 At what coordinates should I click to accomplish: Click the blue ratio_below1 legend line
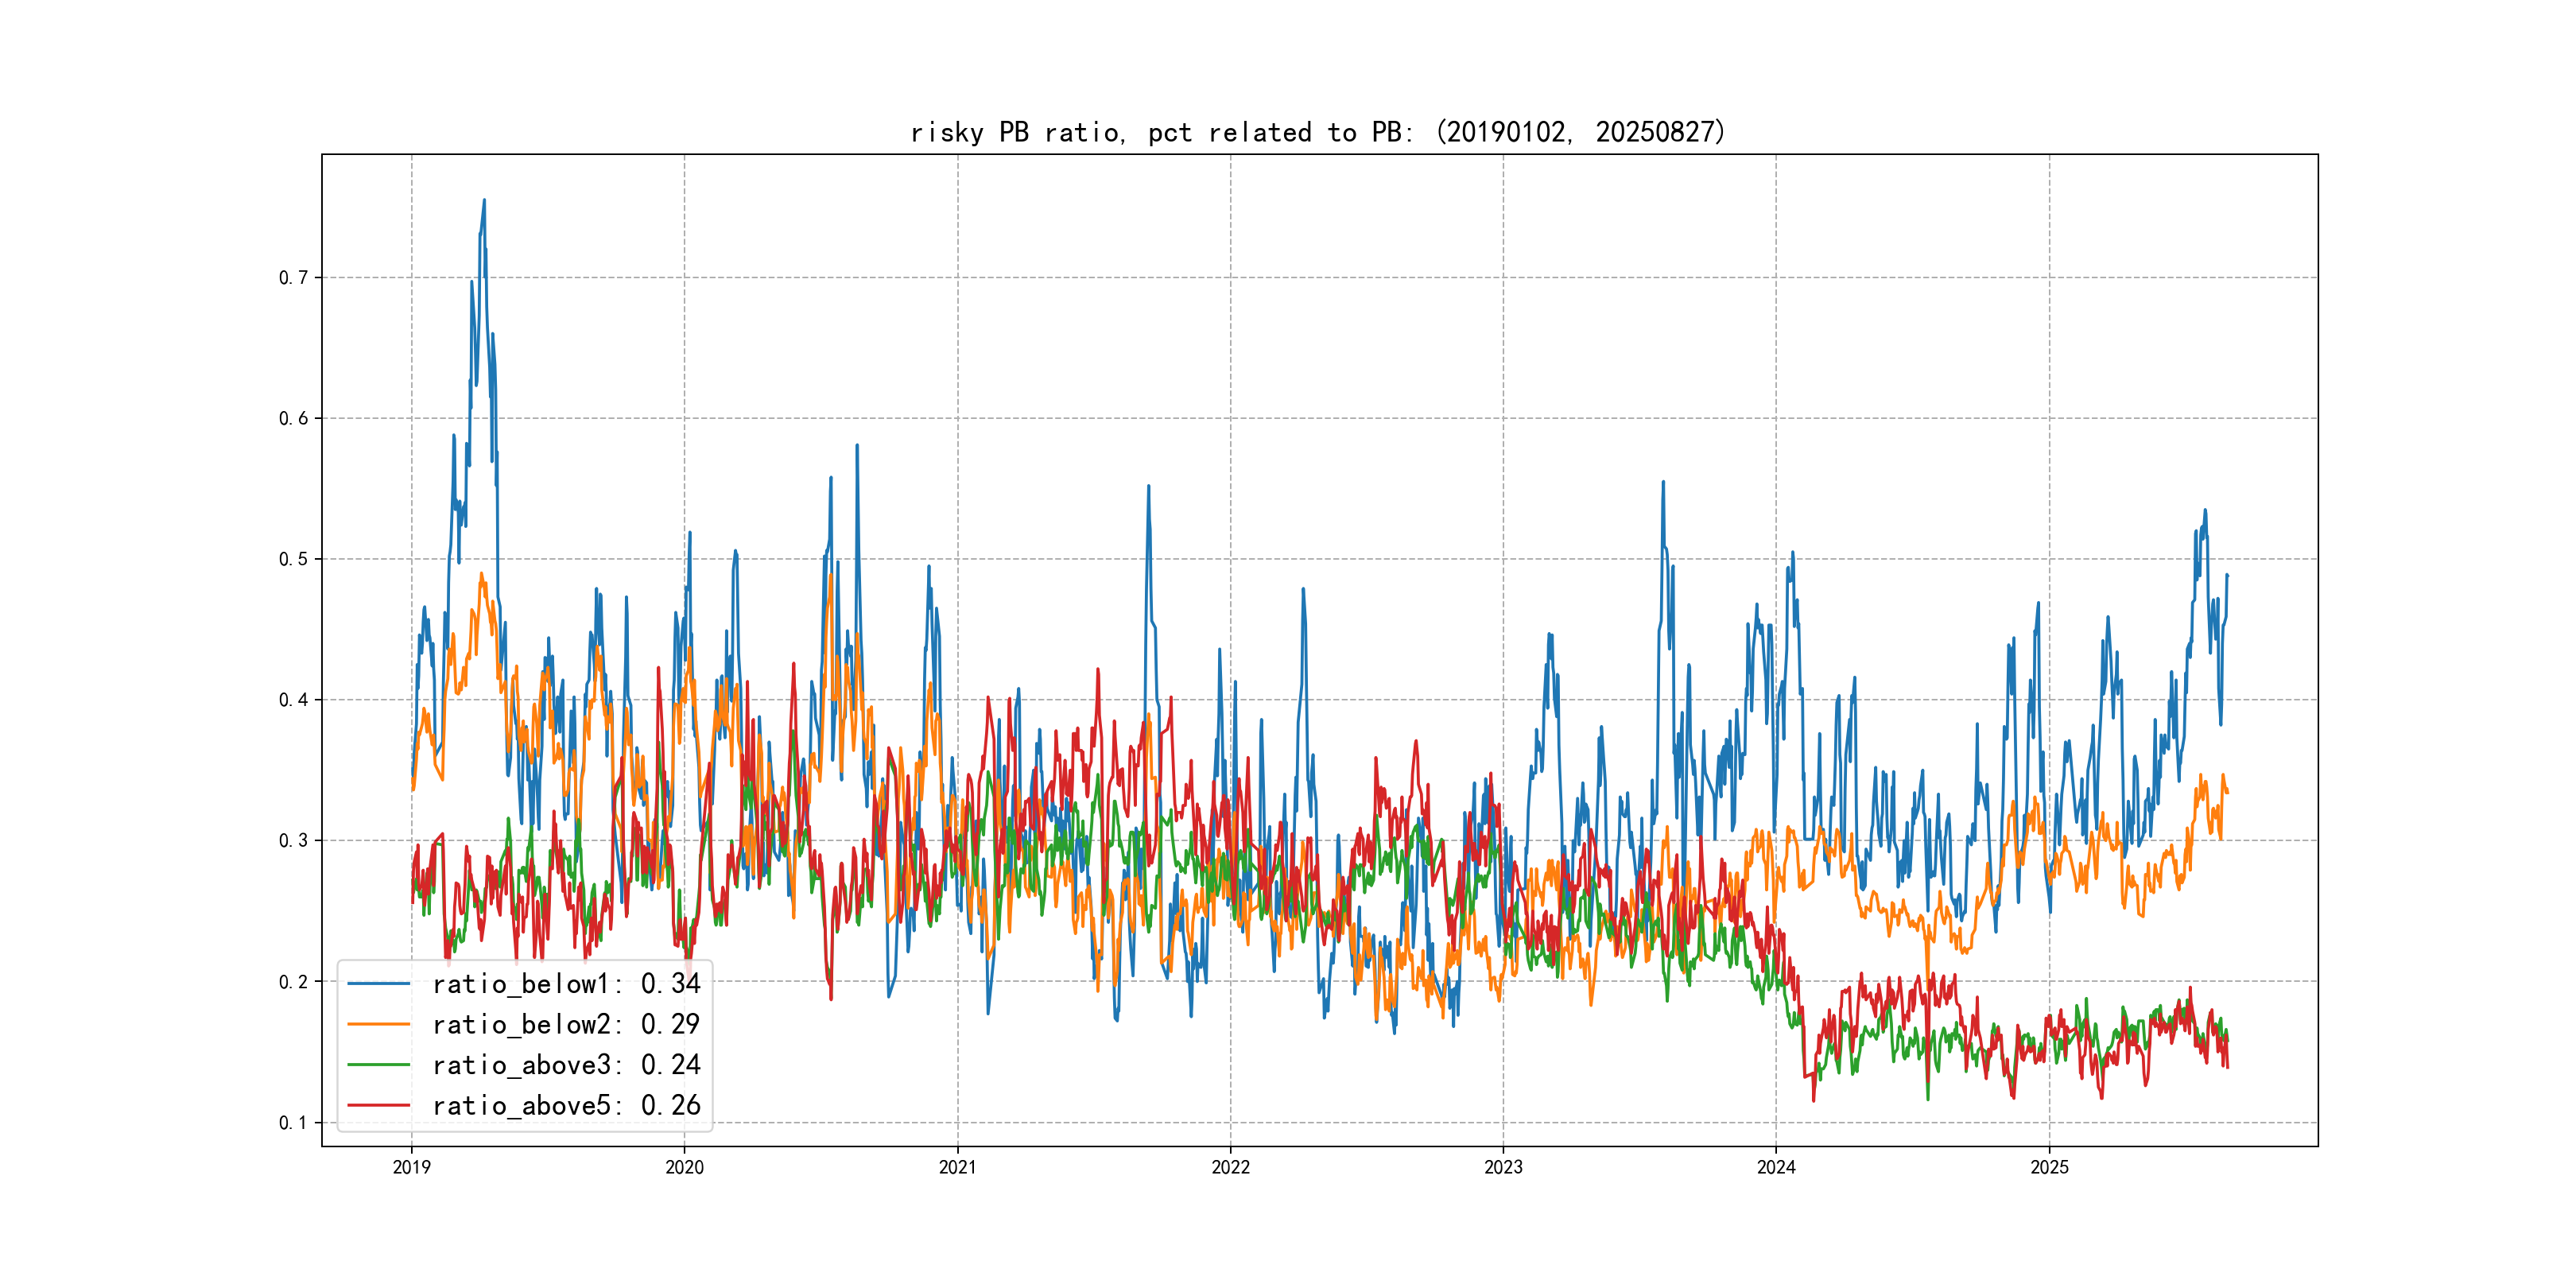pos(378,984)
